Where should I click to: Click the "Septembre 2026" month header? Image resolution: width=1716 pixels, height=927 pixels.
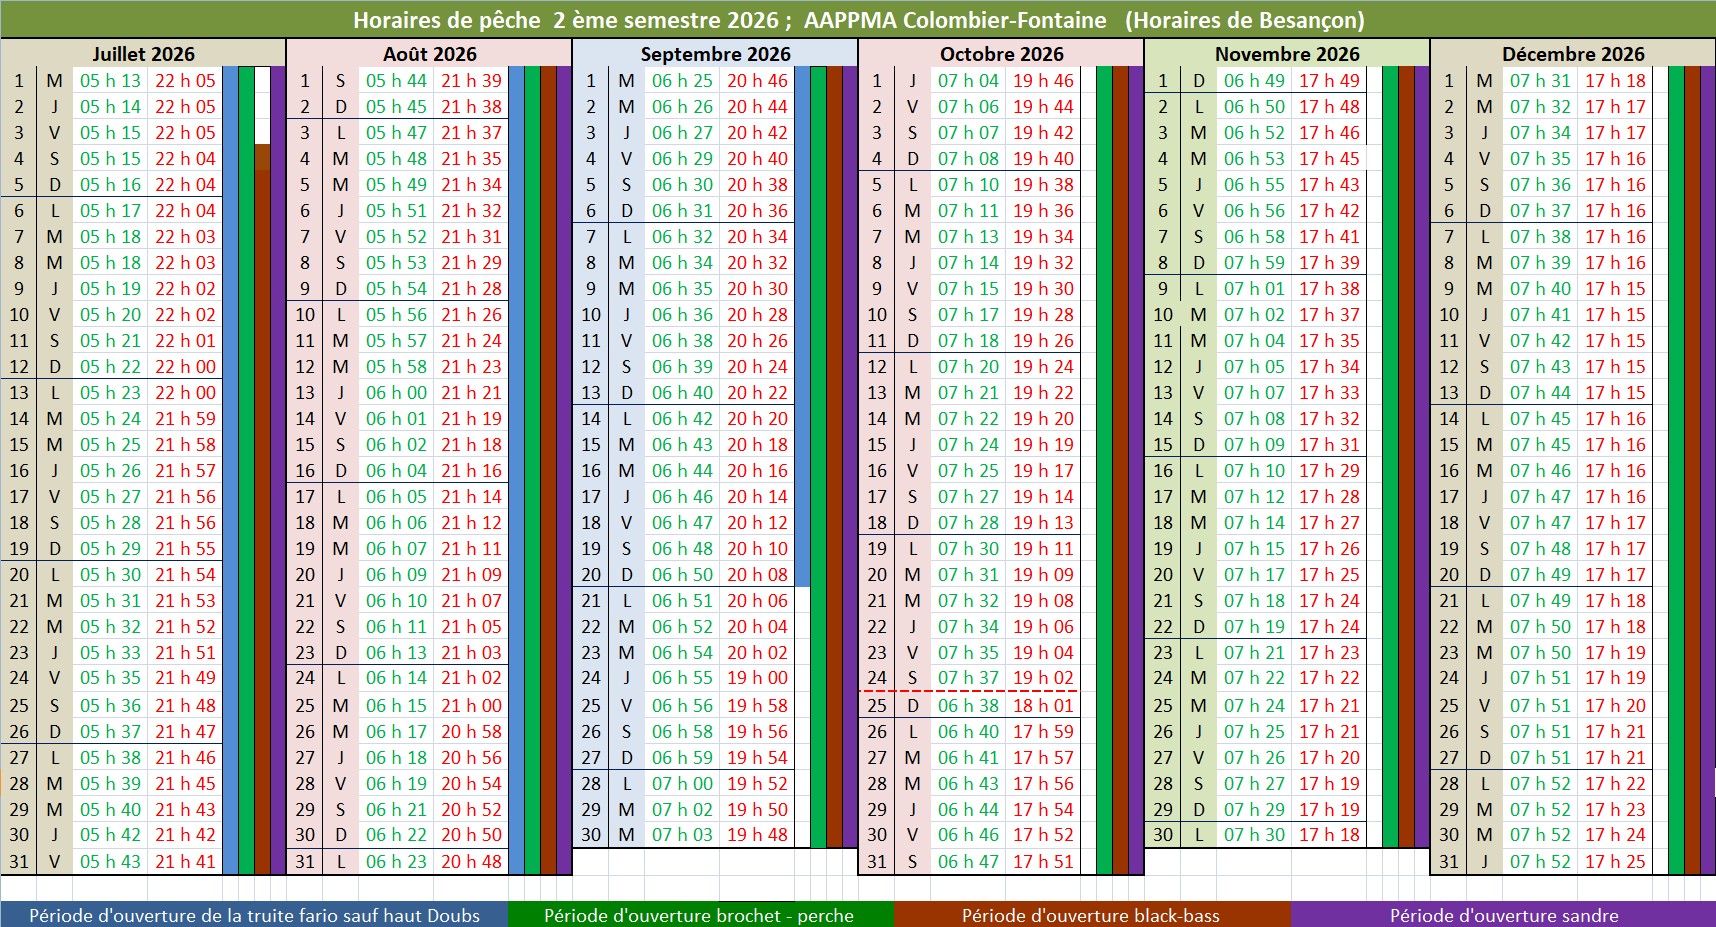[715, 54]
